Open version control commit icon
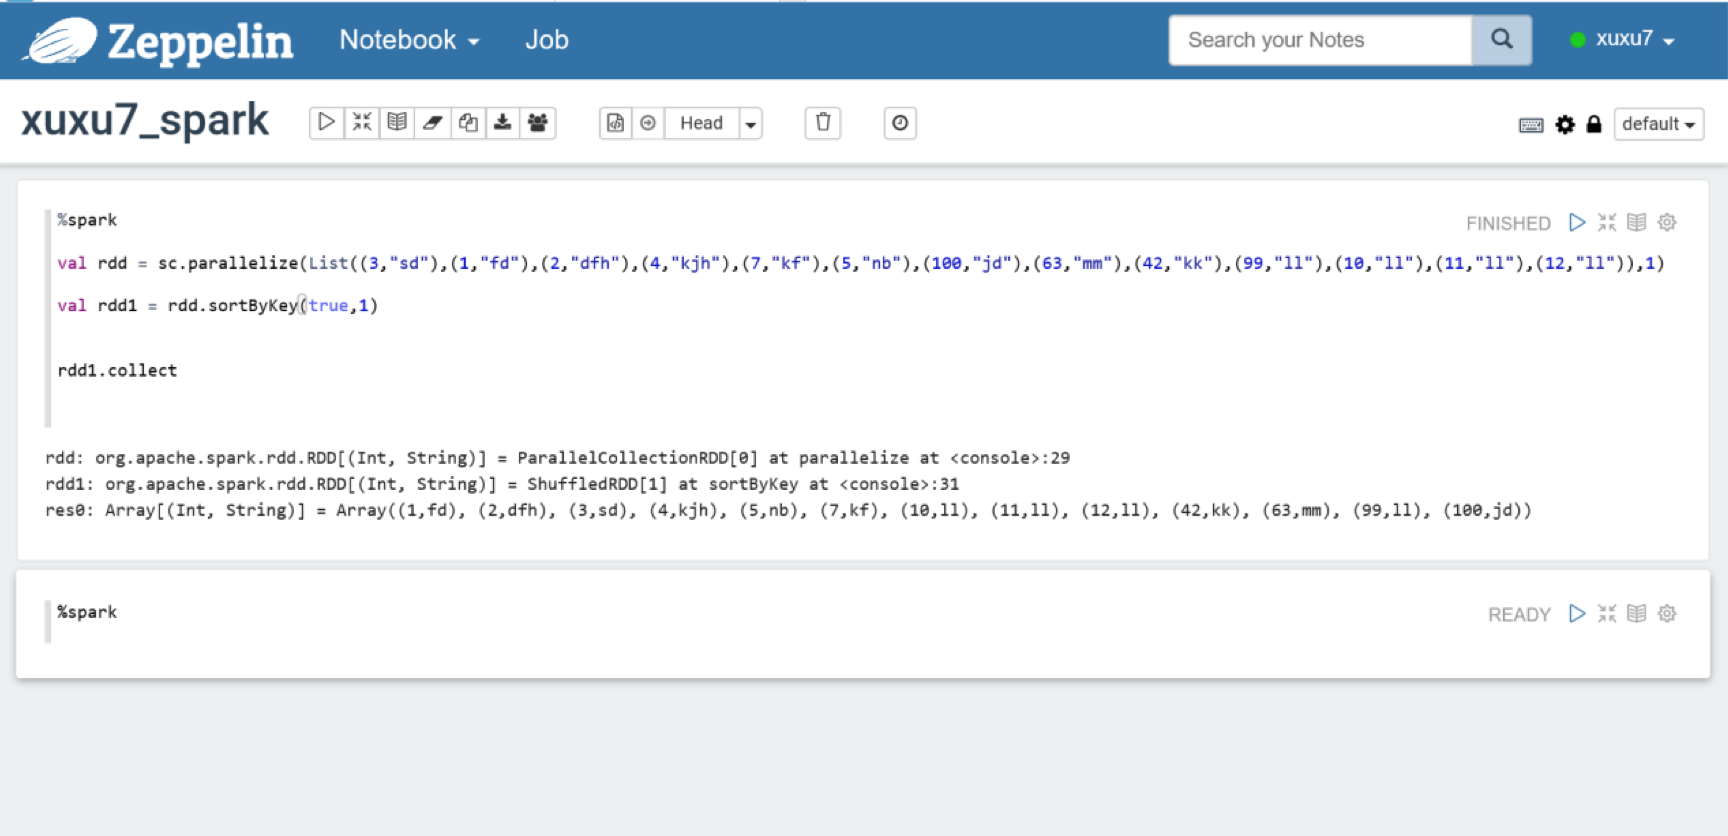This screenshot has height=836, width=1728. pos(615,123)
